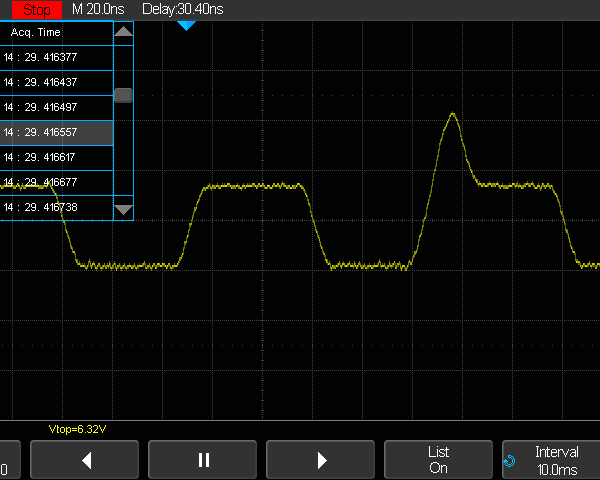This screenshot has height=480, width=600.
Task: Click the blue trigger position marker
Action: point(186,25)
